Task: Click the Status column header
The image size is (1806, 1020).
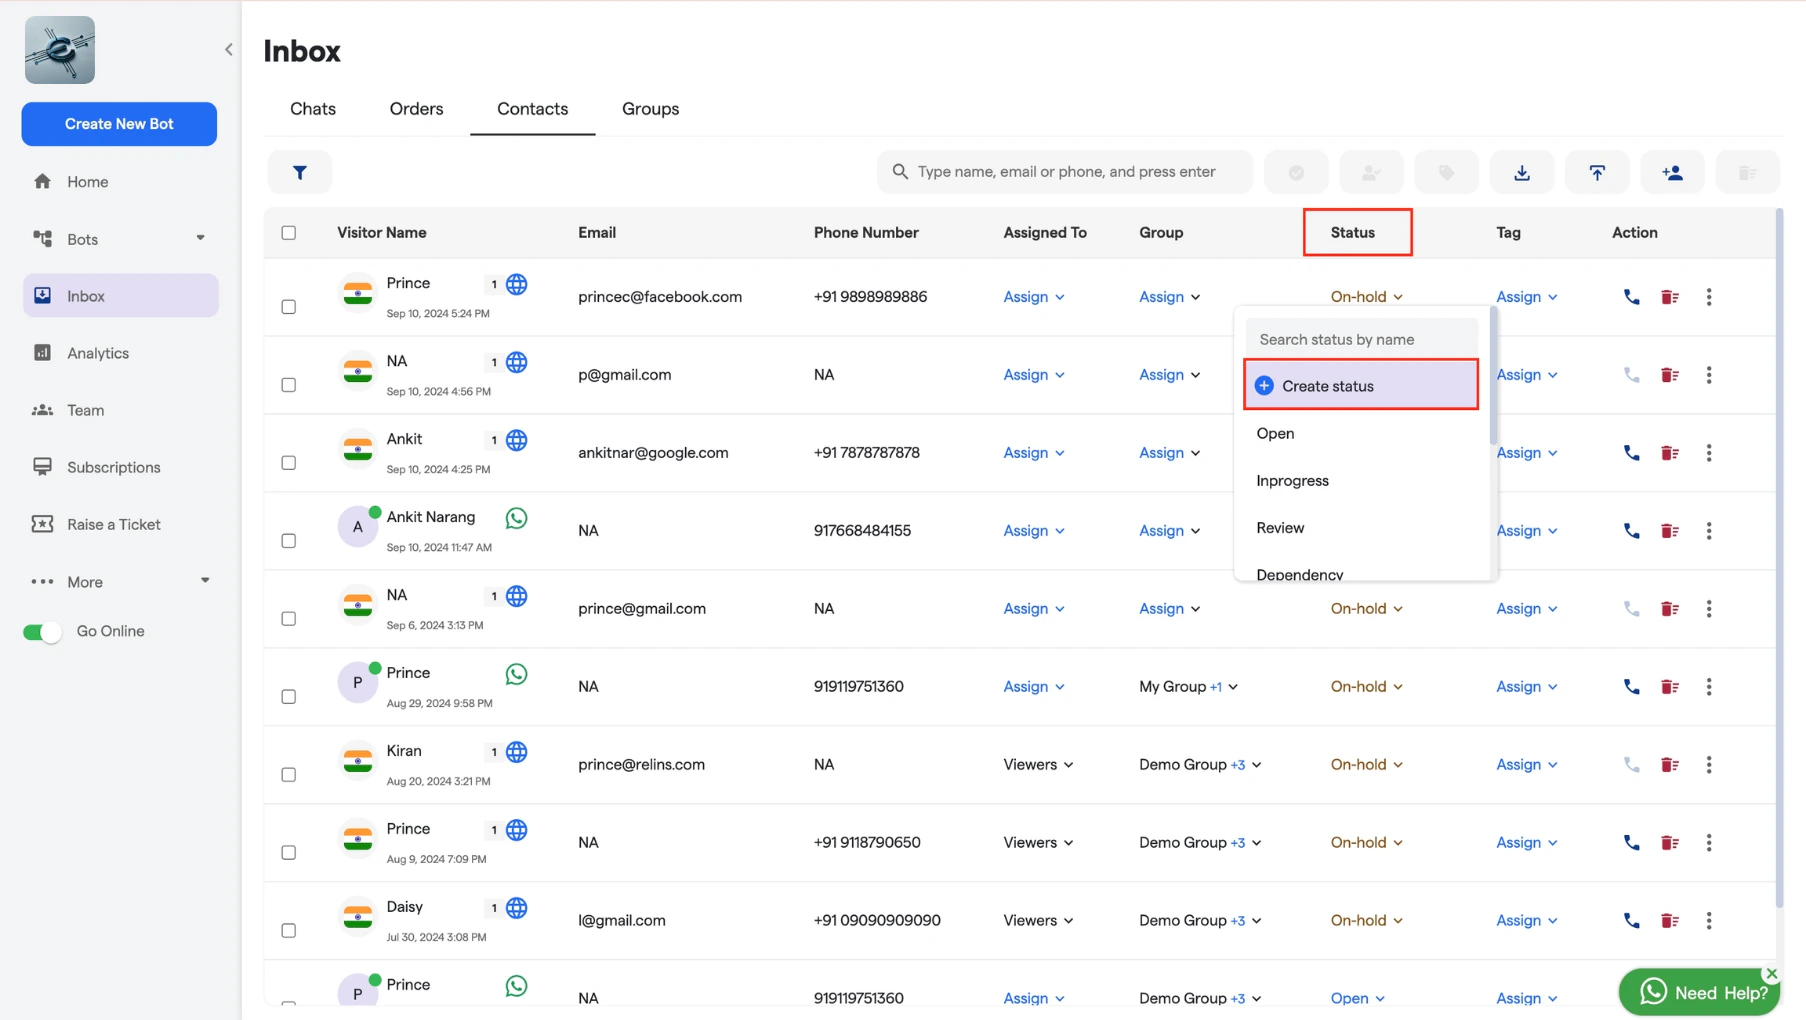Action: tap(1353, 233)
